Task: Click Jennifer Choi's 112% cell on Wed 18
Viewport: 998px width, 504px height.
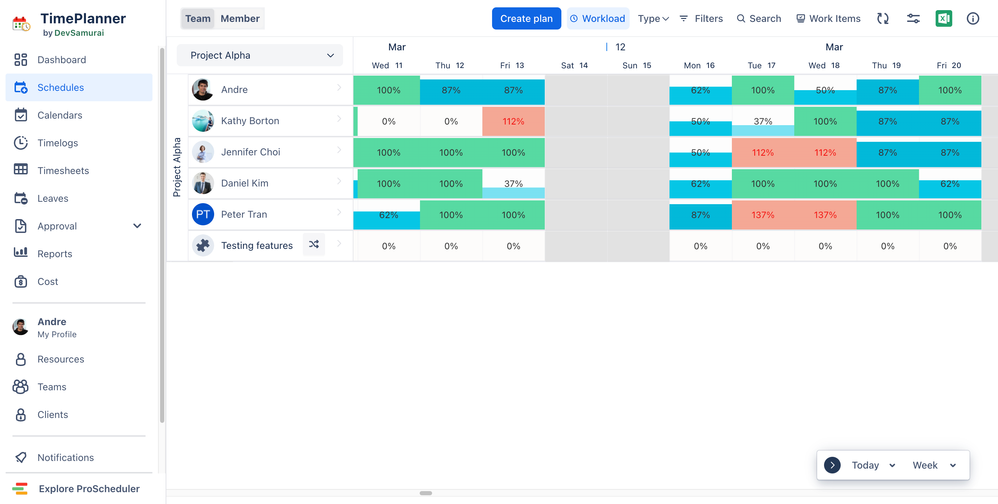Action: click(x=826, y=153)
